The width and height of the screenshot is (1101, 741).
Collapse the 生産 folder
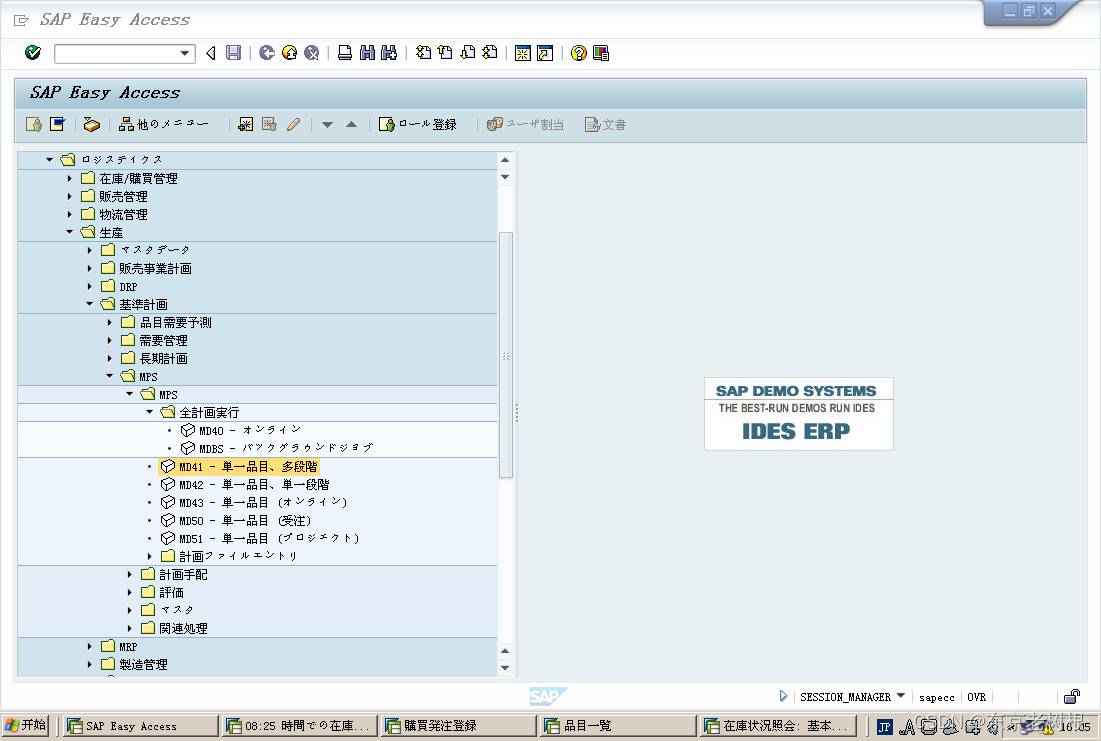pyautogui.click(x=70, y=232)
